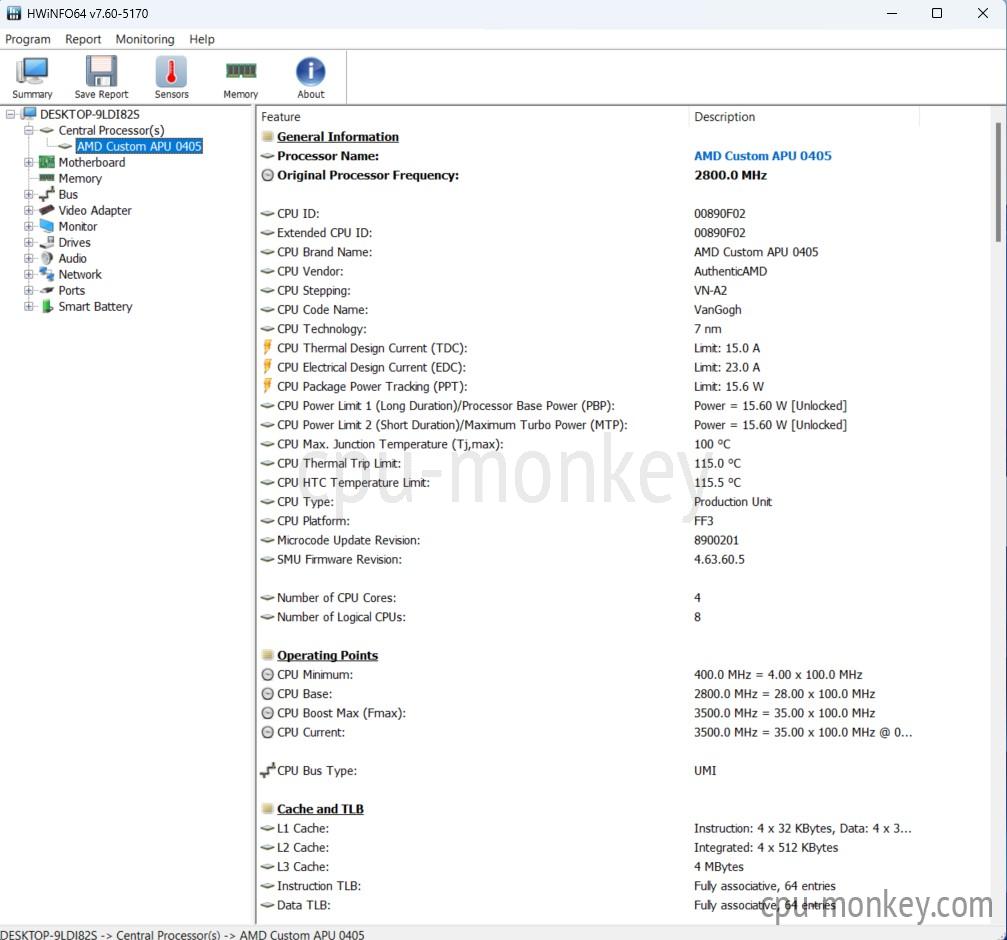Viewport: 1007px width, 940px height.
Task: Click the Network tree icon
Action: (x=47, y=274)
